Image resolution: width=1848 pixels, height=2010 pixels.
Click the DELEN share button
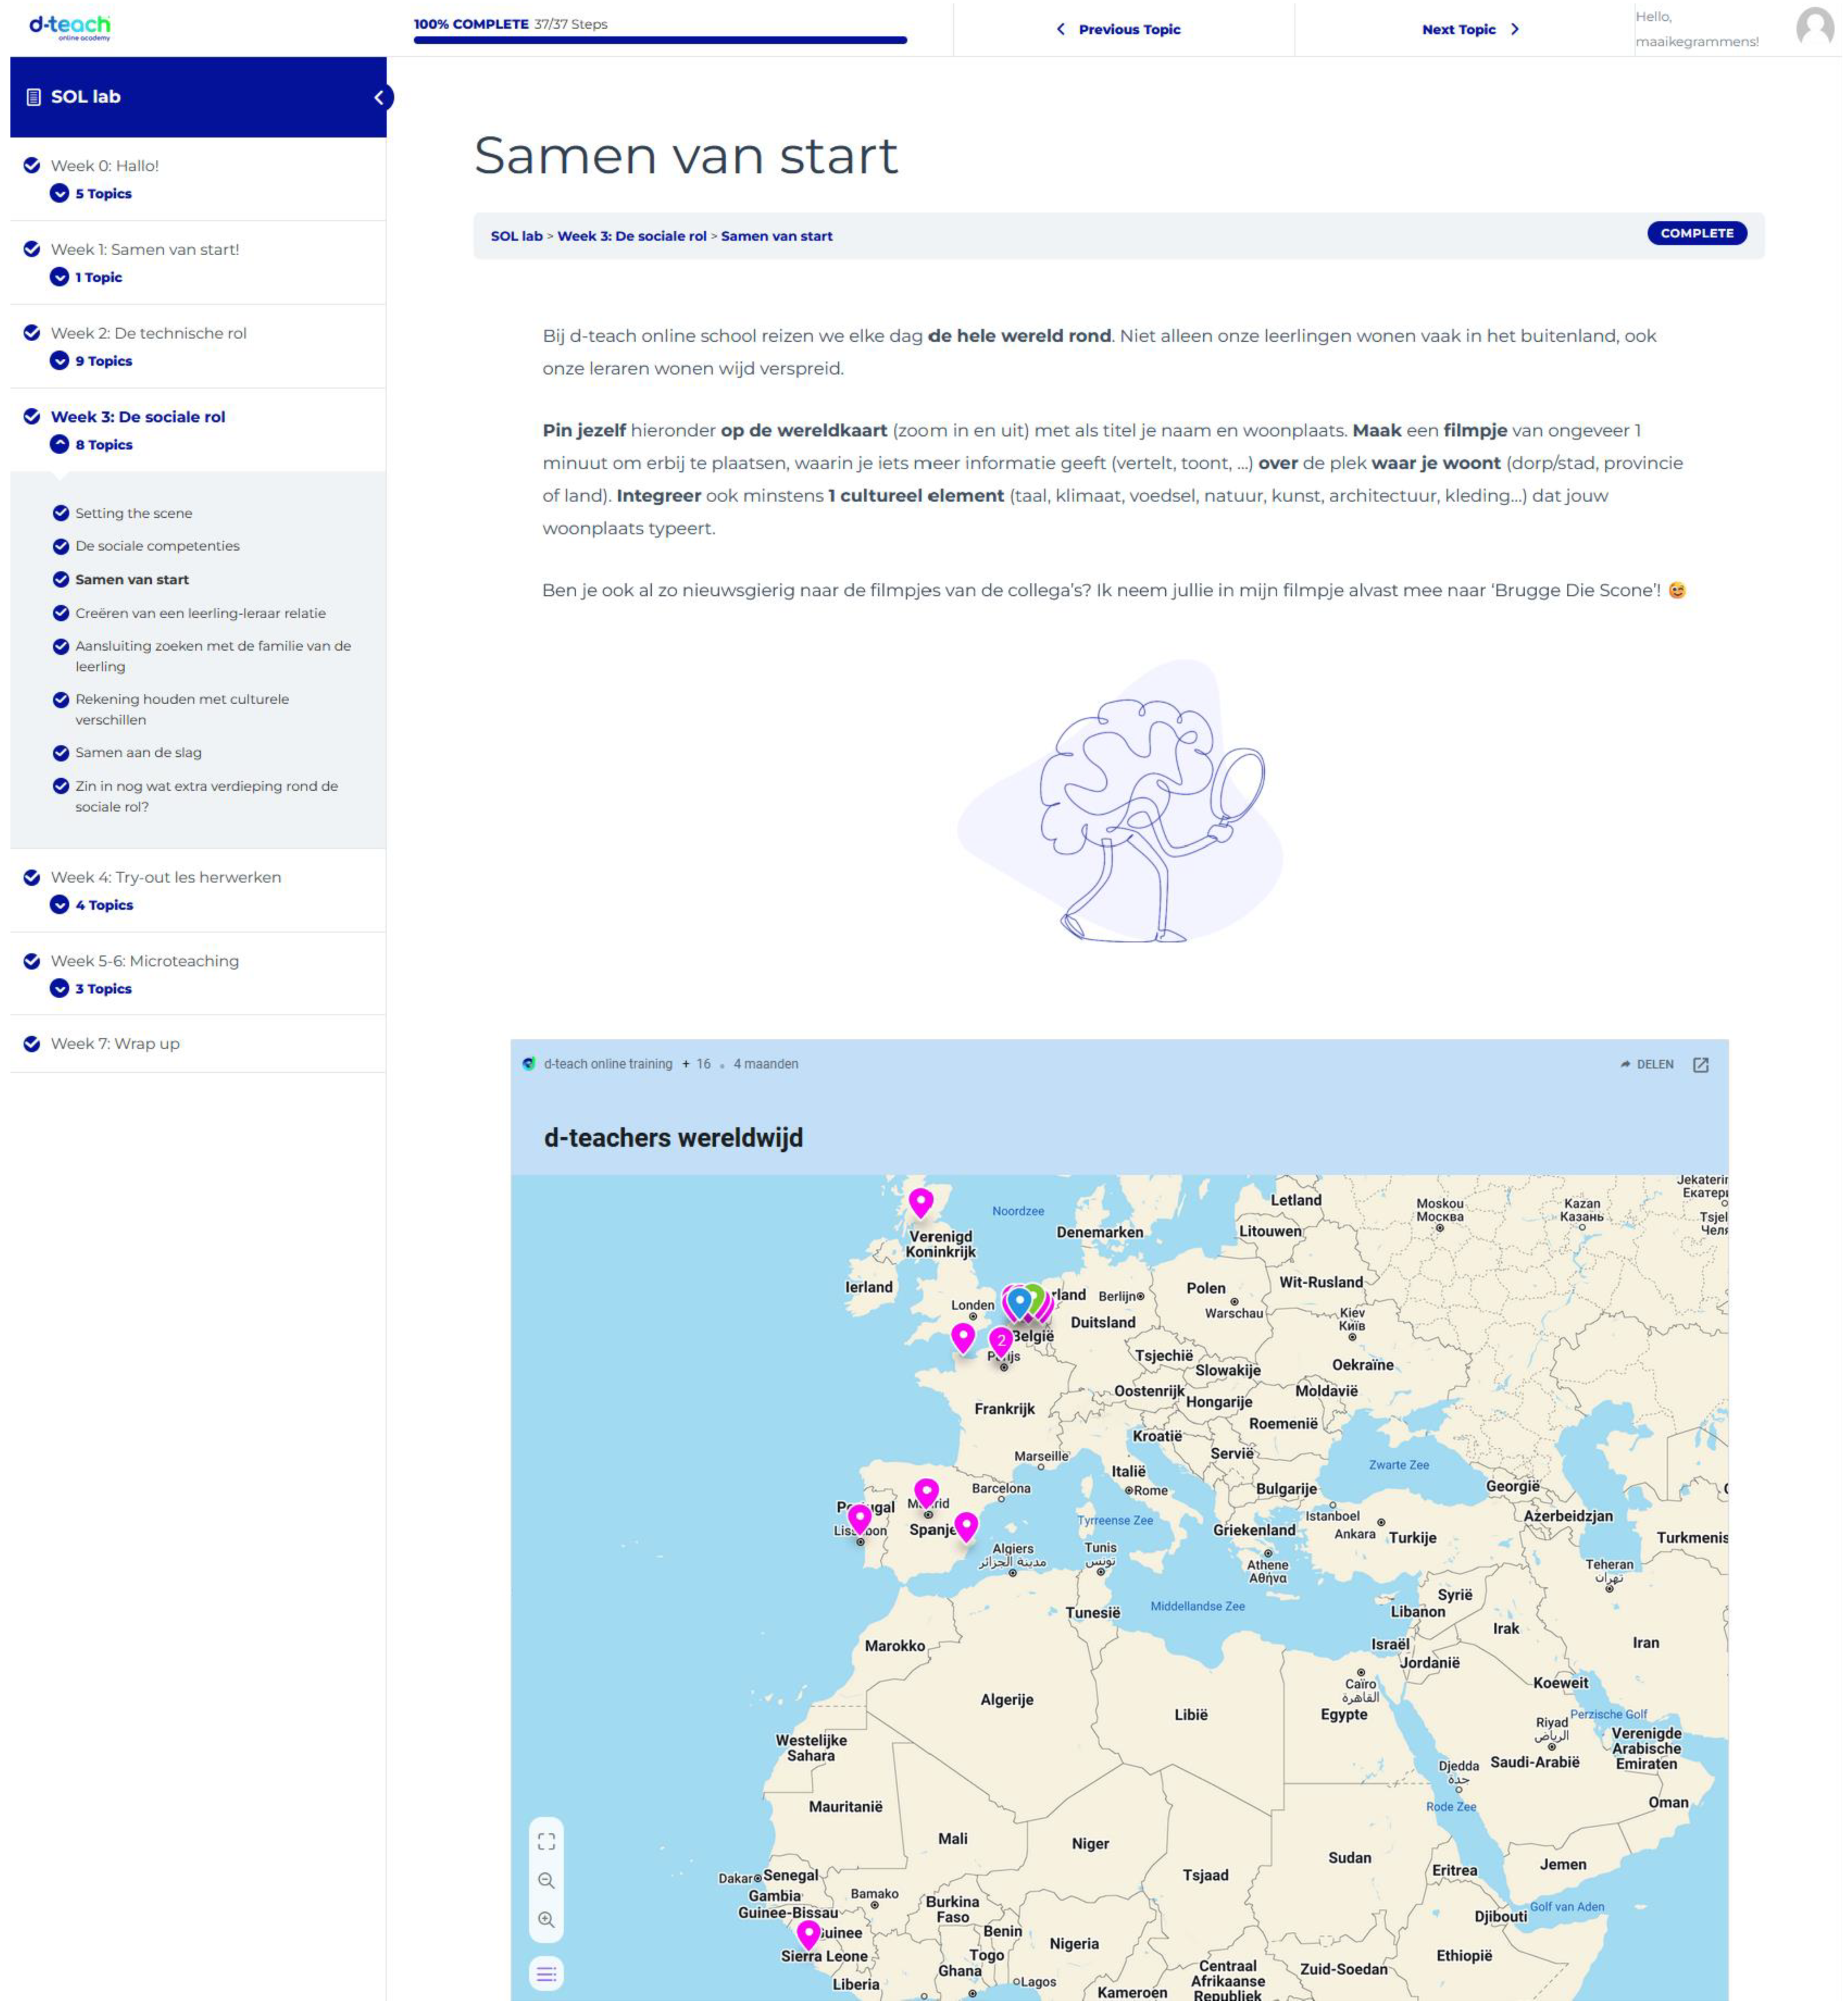pyautogui.click(x=1646, y=1064)
